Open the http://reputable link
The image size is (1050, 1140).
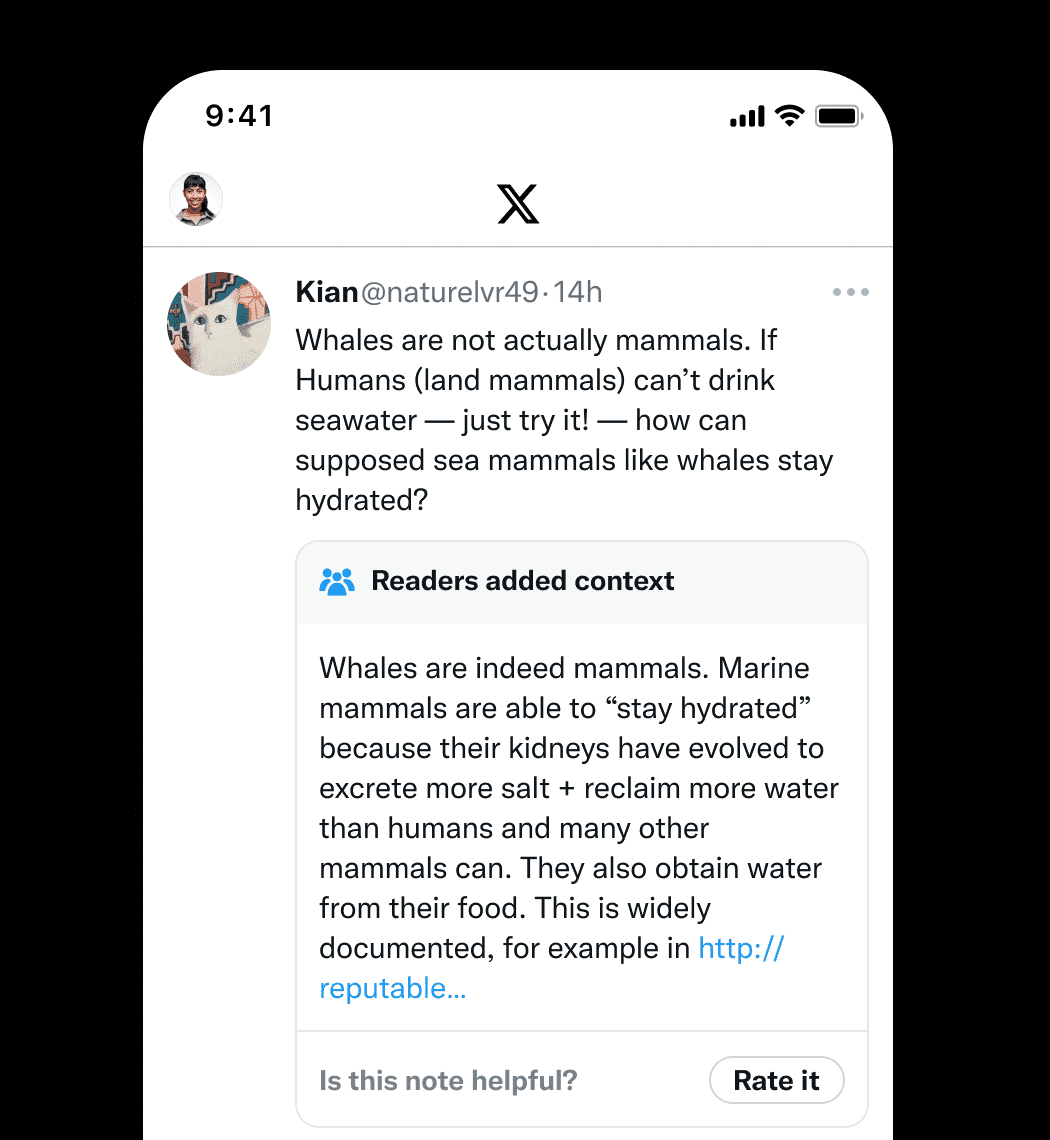pos(740,948)
